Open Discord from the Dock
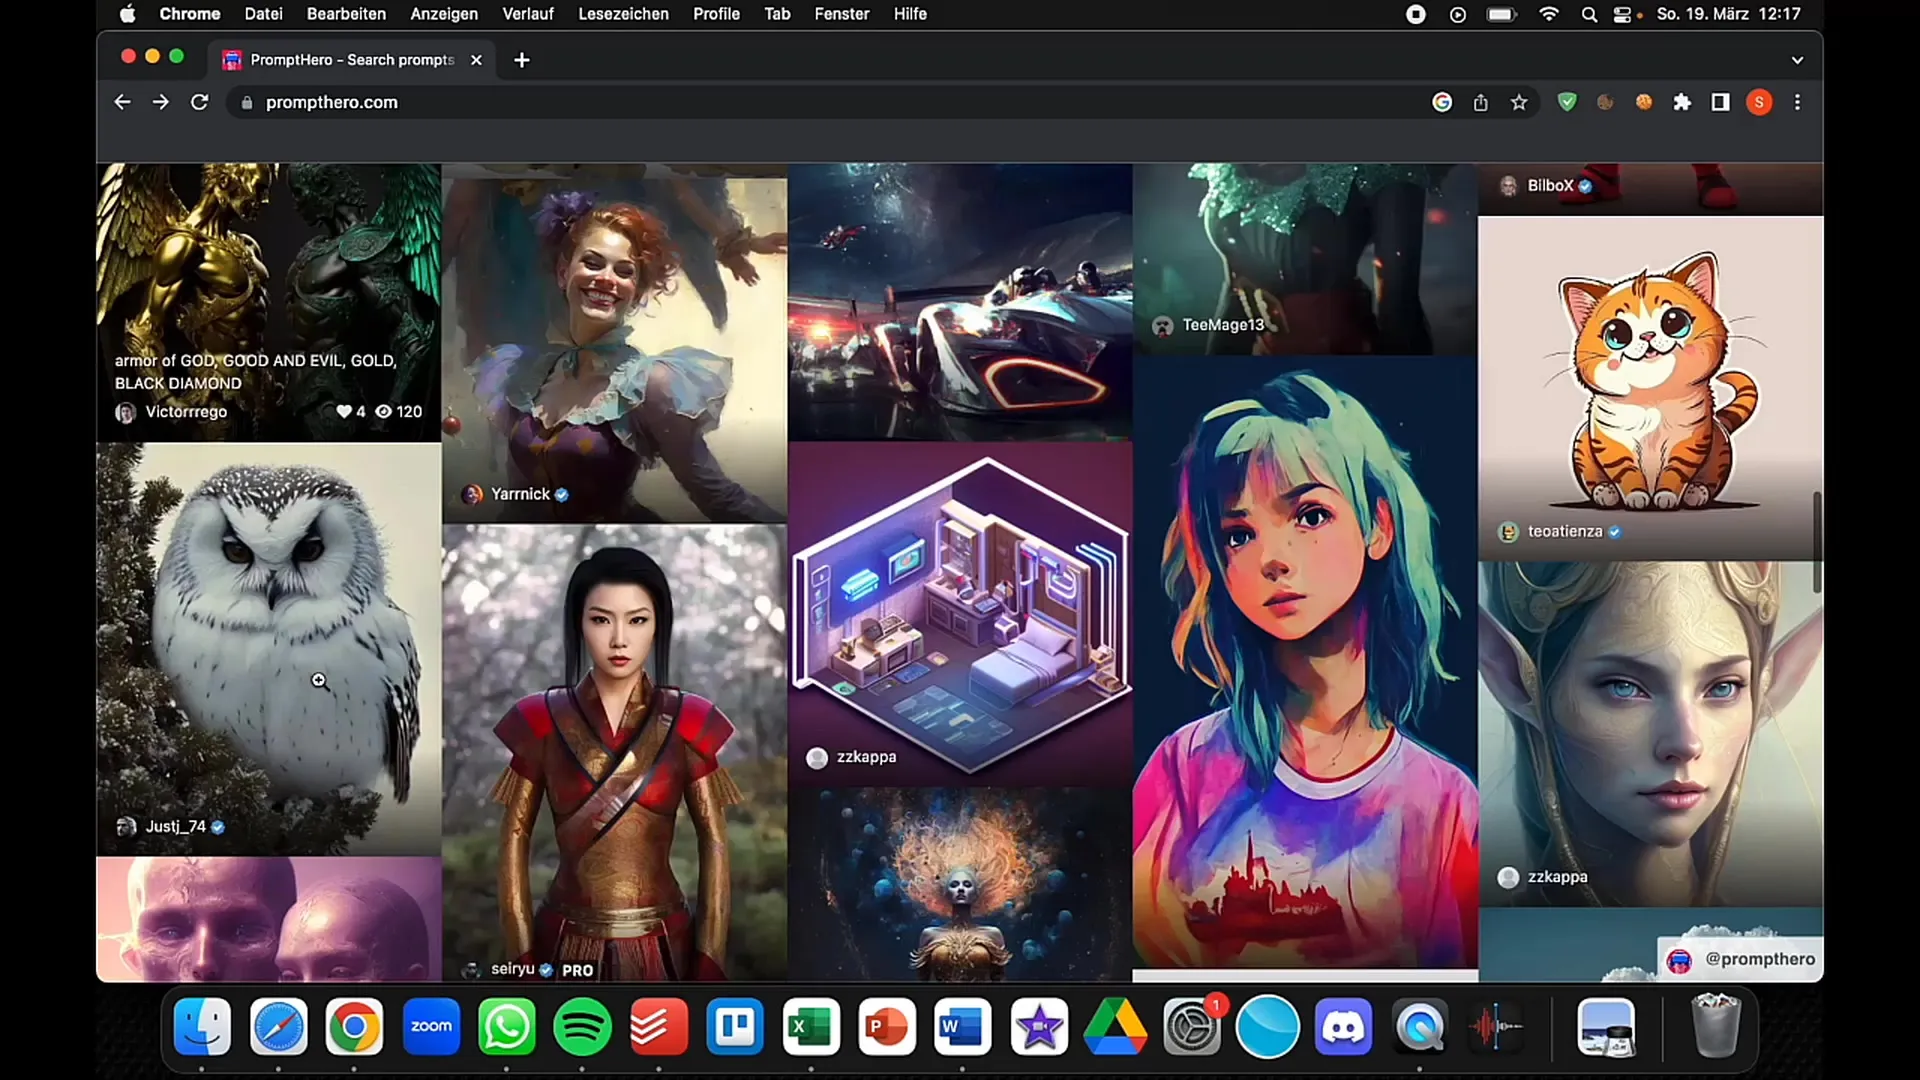 [x=1343, y=1027]
